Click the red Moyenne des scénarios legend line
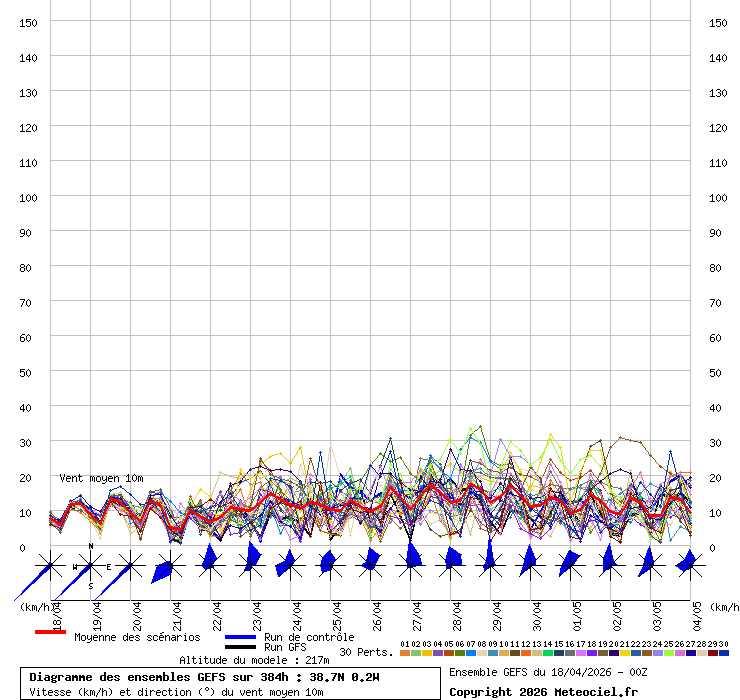740x700 pixels. [50, 633]
